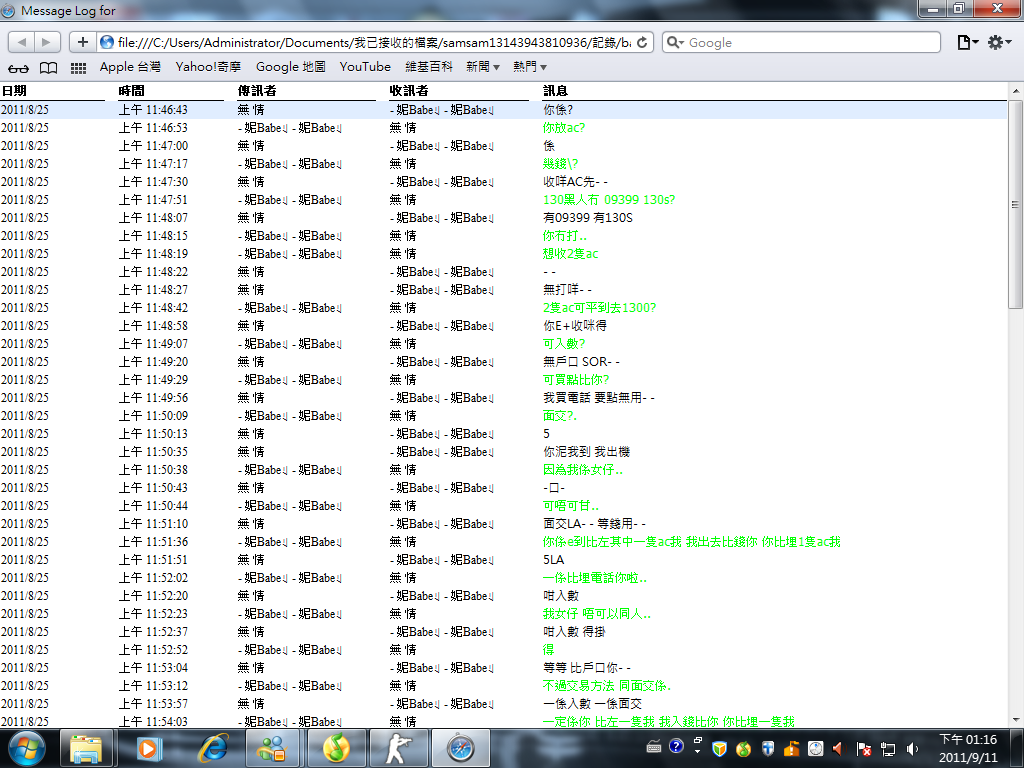Open the Yahoo!奇摩 bookmark
Viewport: 1024px width, 768px height.
(208, 67)
